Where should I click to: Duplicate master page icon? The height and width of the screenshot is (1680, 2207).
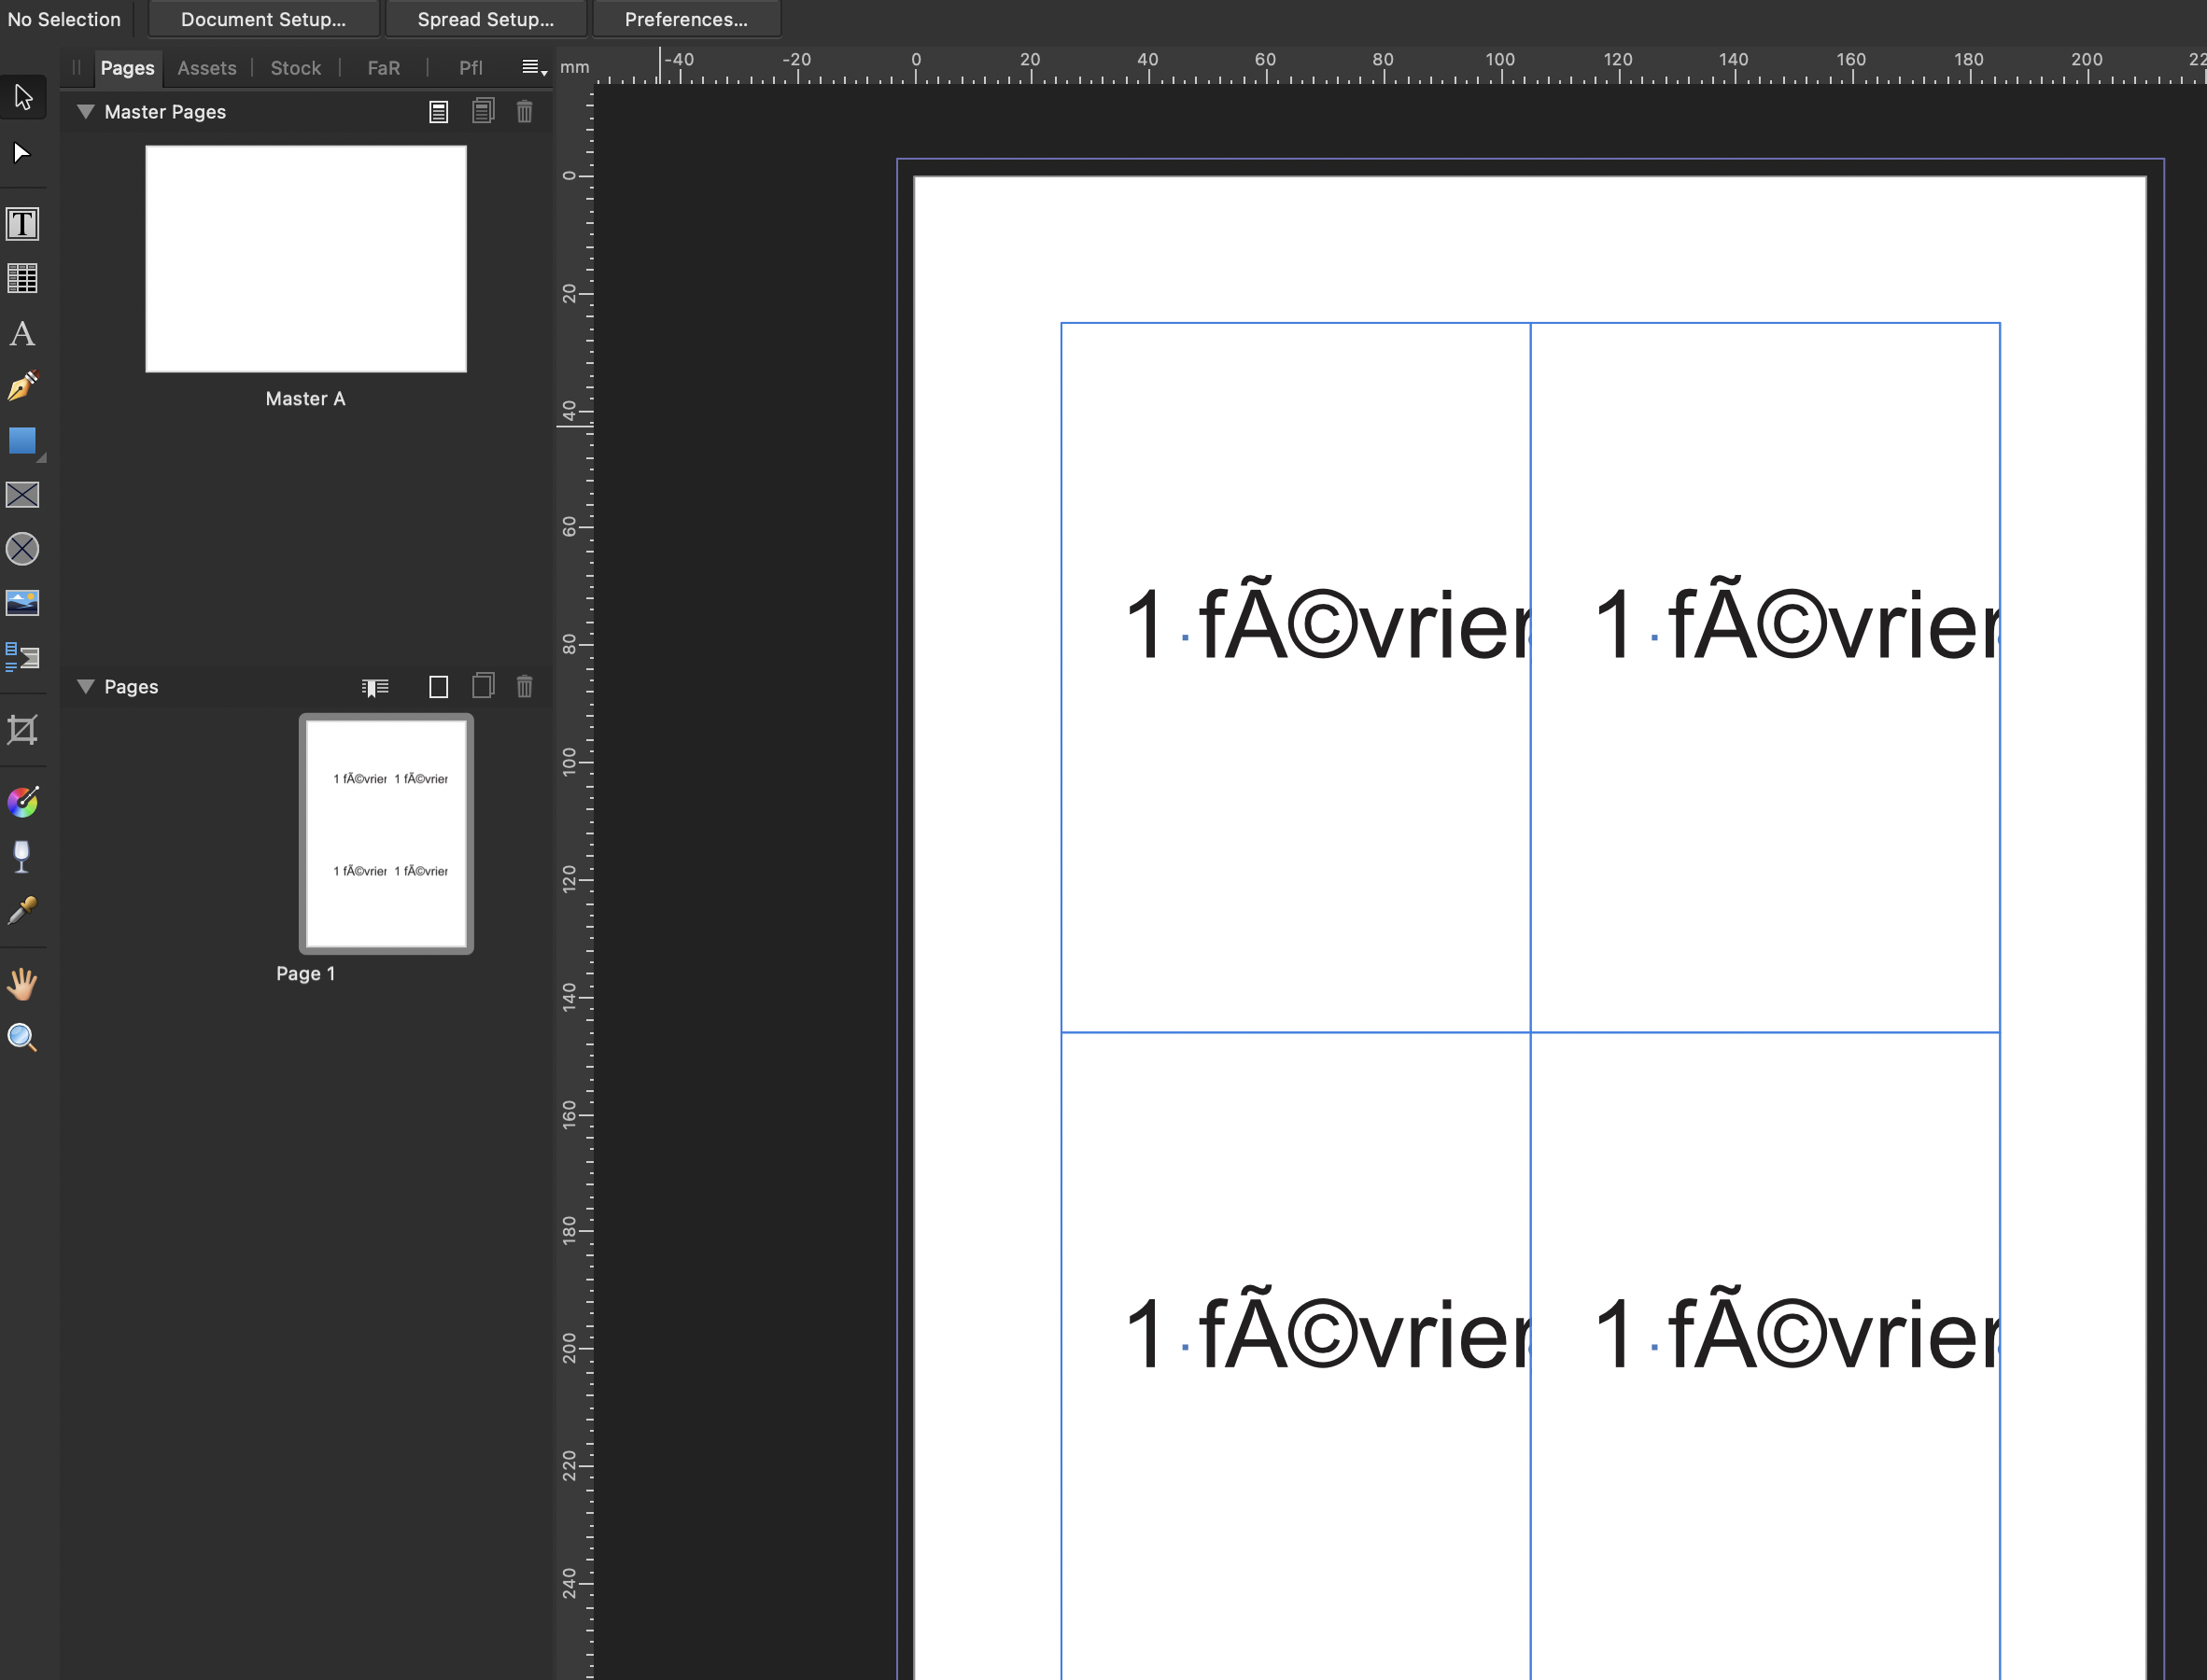click(x=483, y=111)
